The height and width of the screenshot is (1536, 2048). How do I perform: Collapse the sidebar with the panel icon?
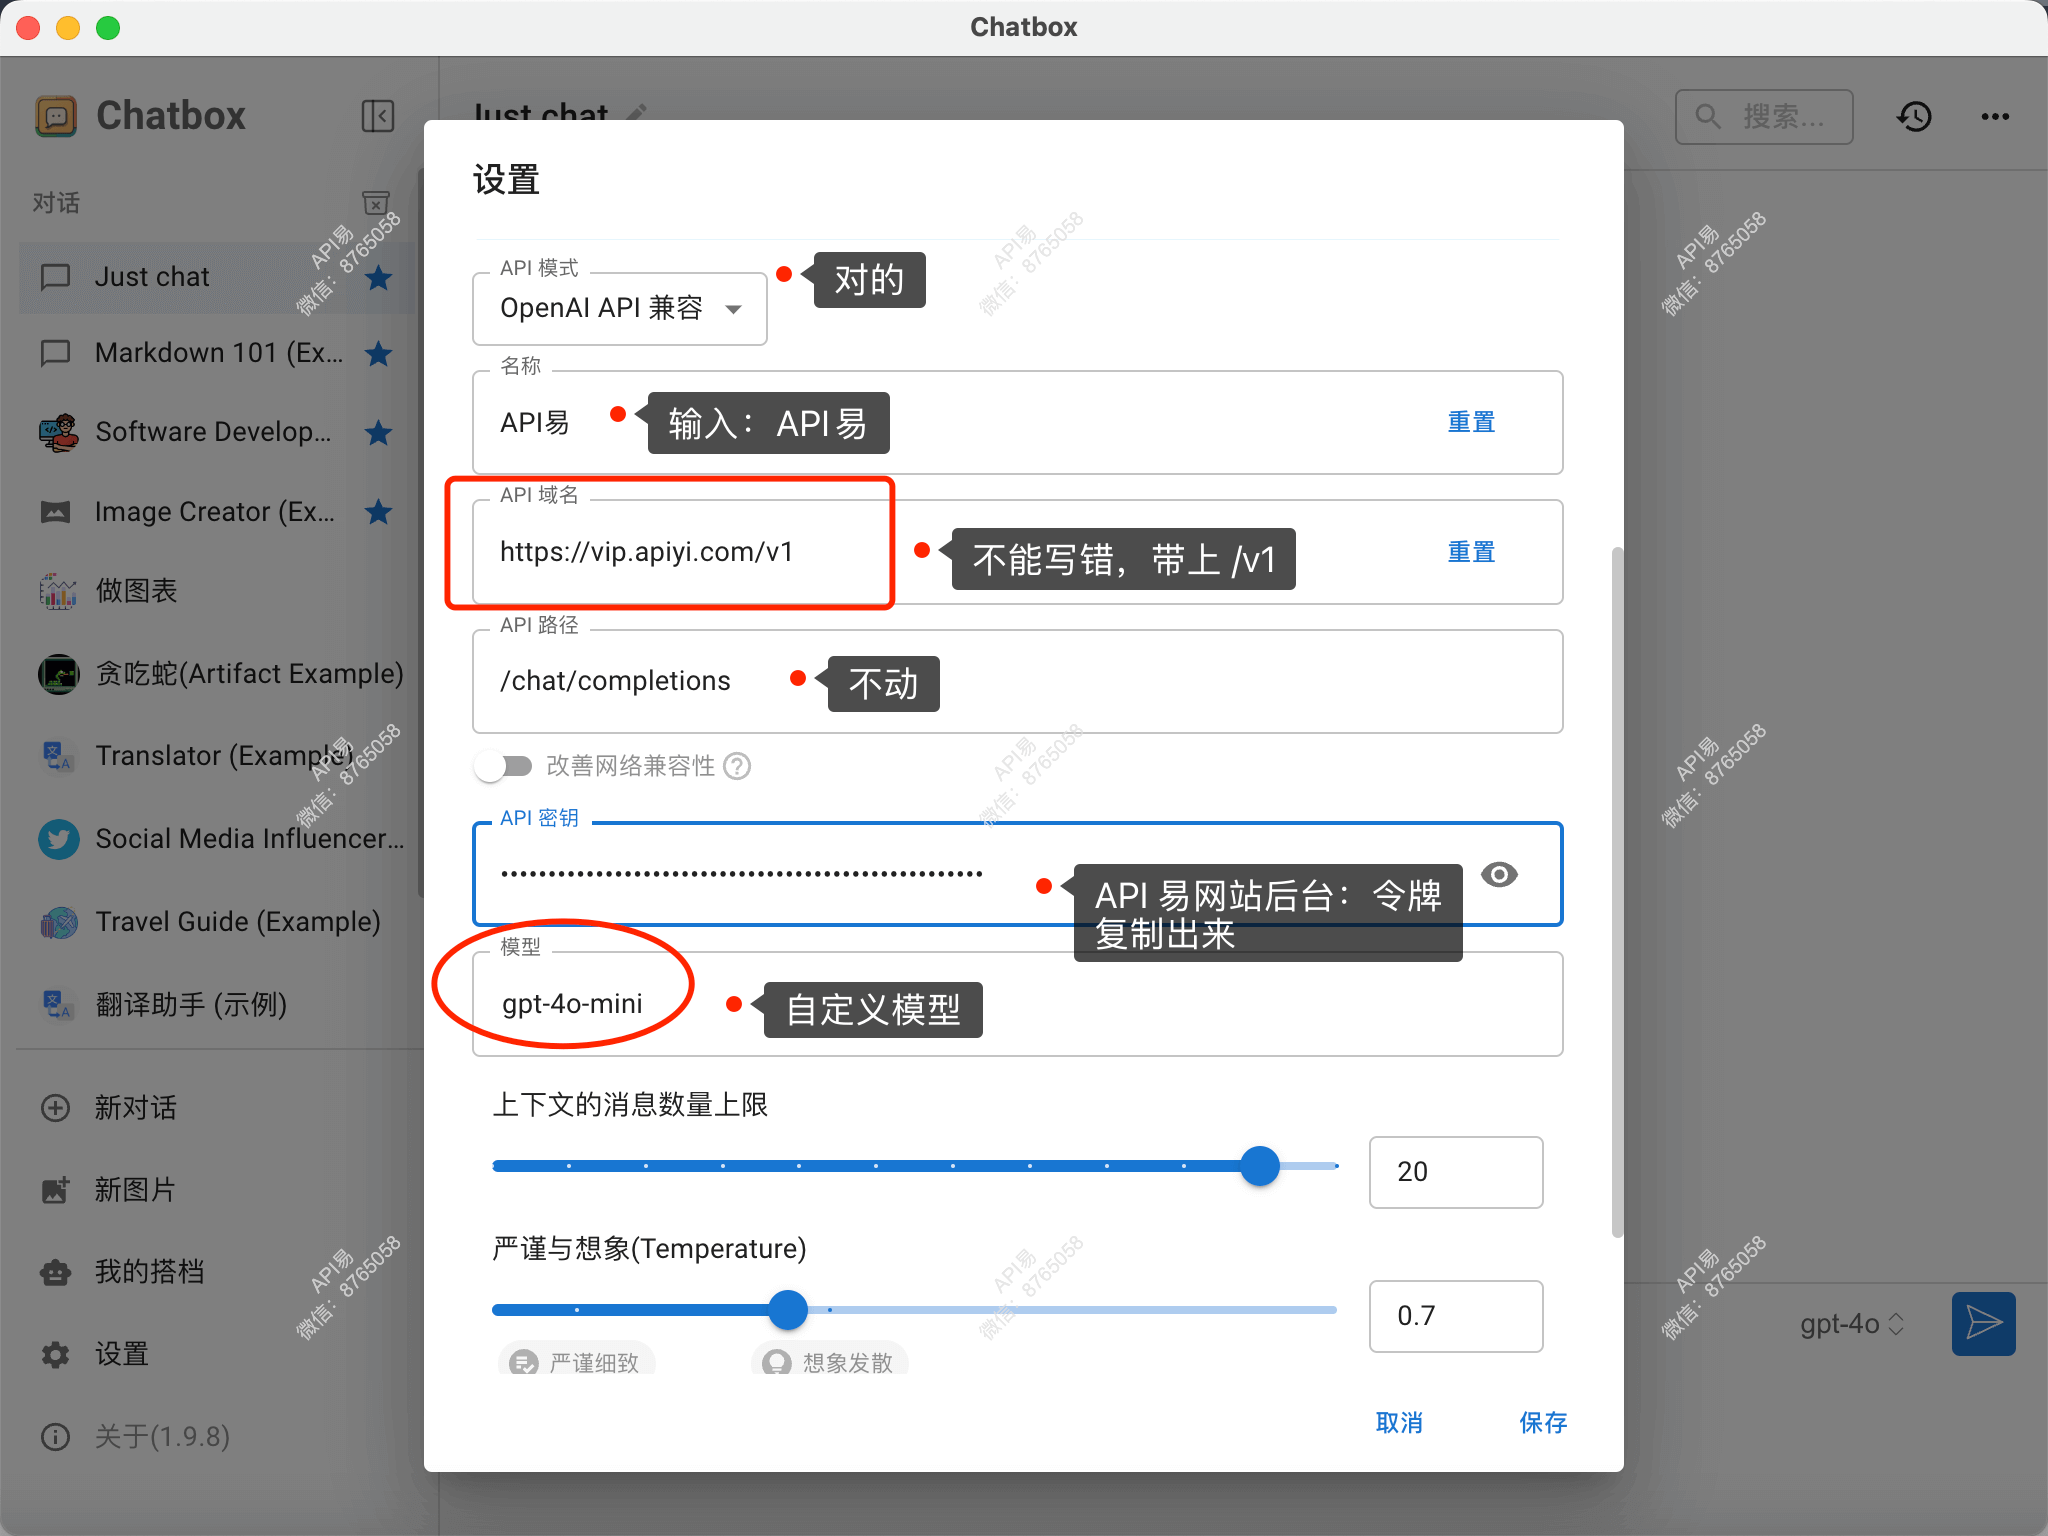[377, 115]
